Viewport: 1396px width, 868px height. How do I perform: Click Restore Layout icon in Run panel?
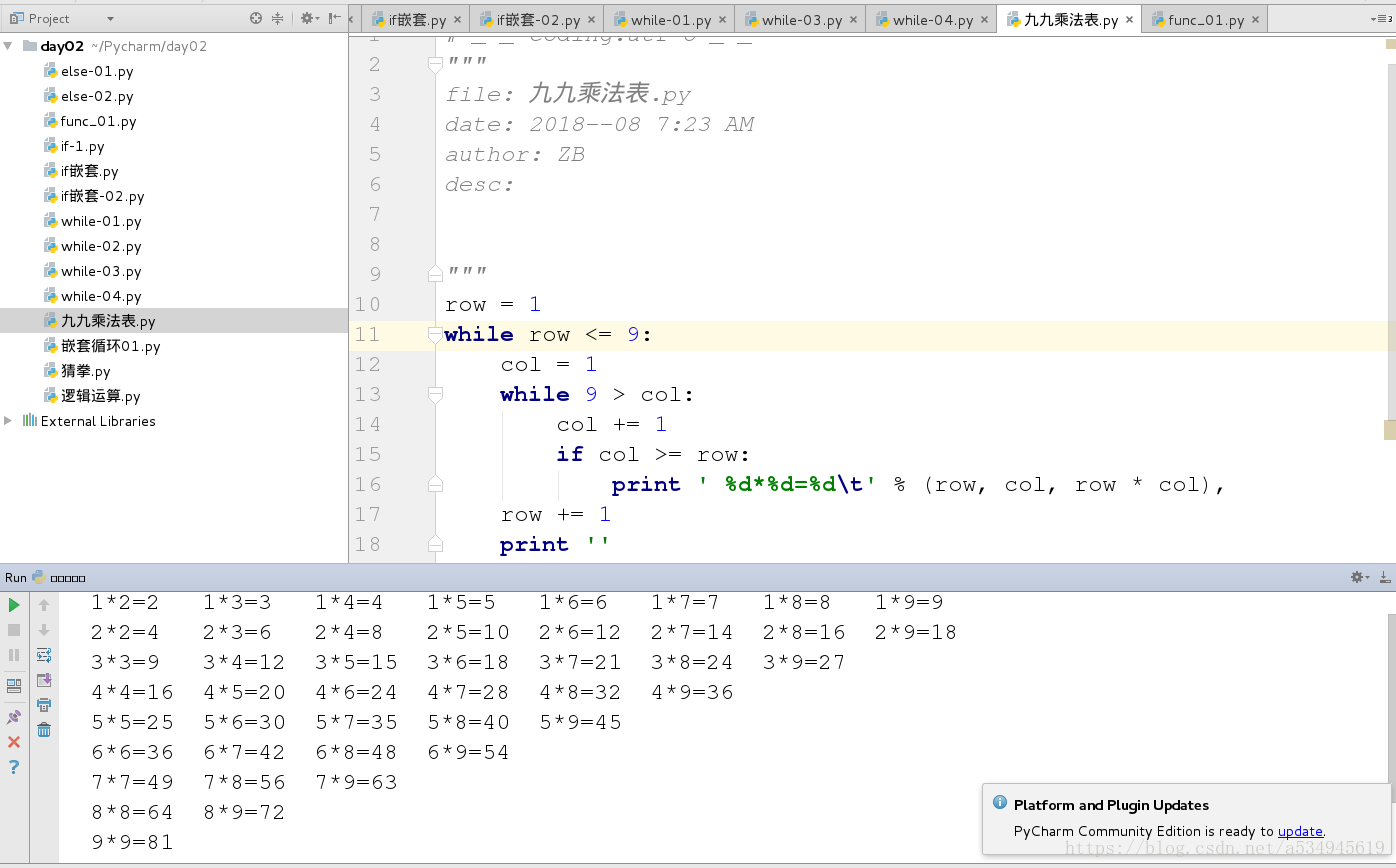[x=14, y=686]
